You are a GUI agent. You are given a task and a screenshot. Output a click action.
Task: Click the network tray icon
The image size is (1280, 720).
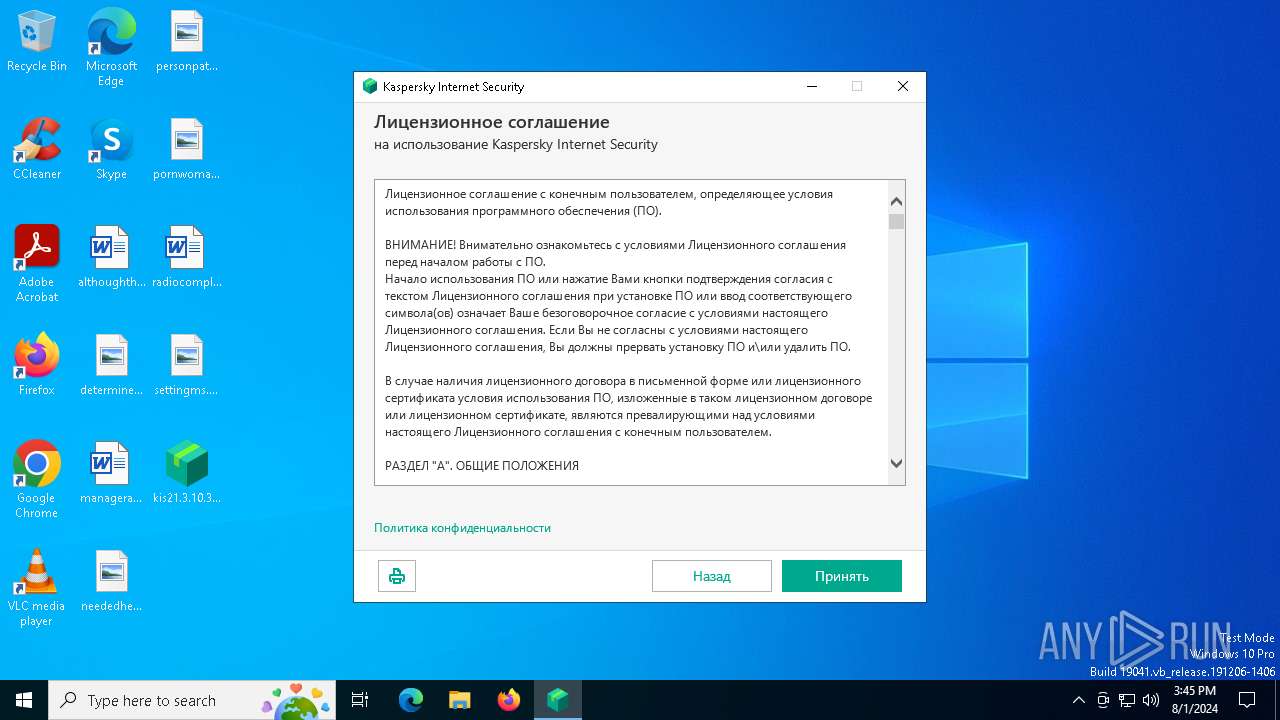click(x=1127, y=700)
